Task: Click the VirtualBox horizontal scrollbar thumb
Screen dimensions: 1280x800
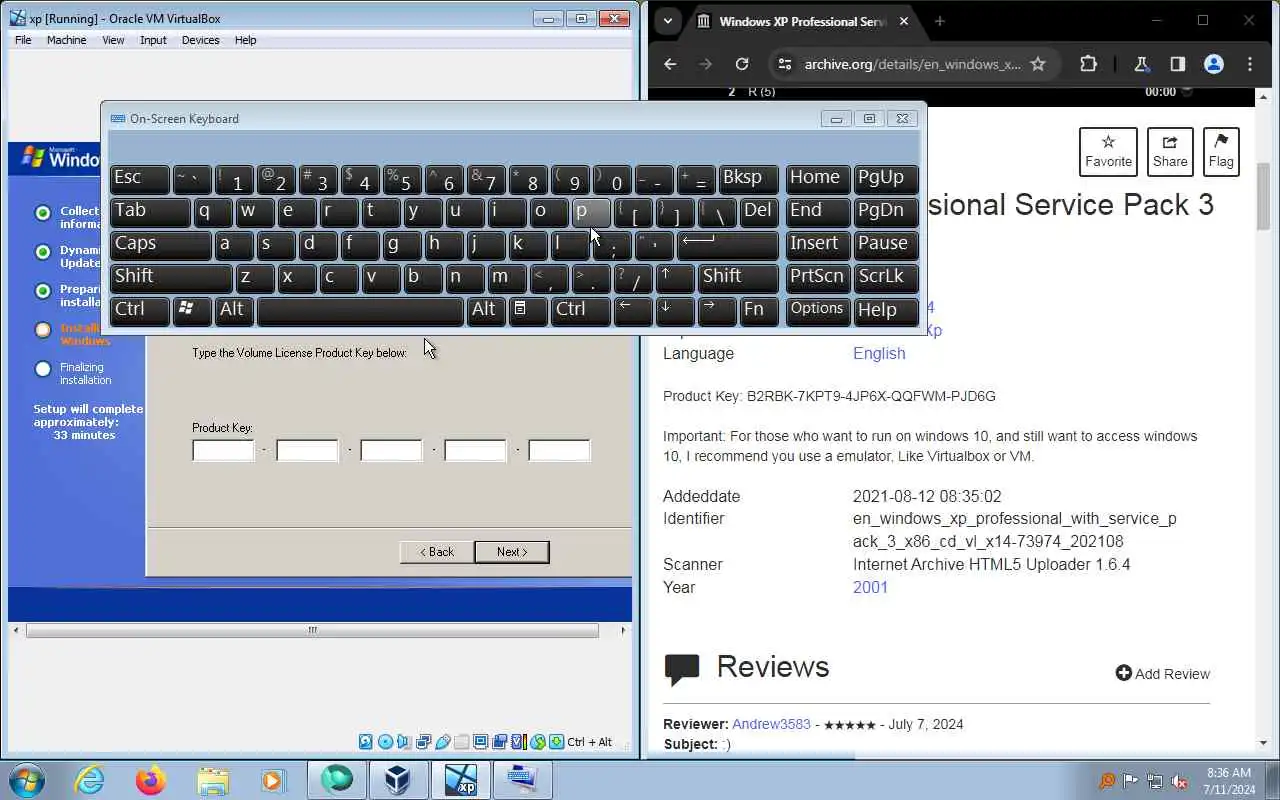Action: pos(312,630)
